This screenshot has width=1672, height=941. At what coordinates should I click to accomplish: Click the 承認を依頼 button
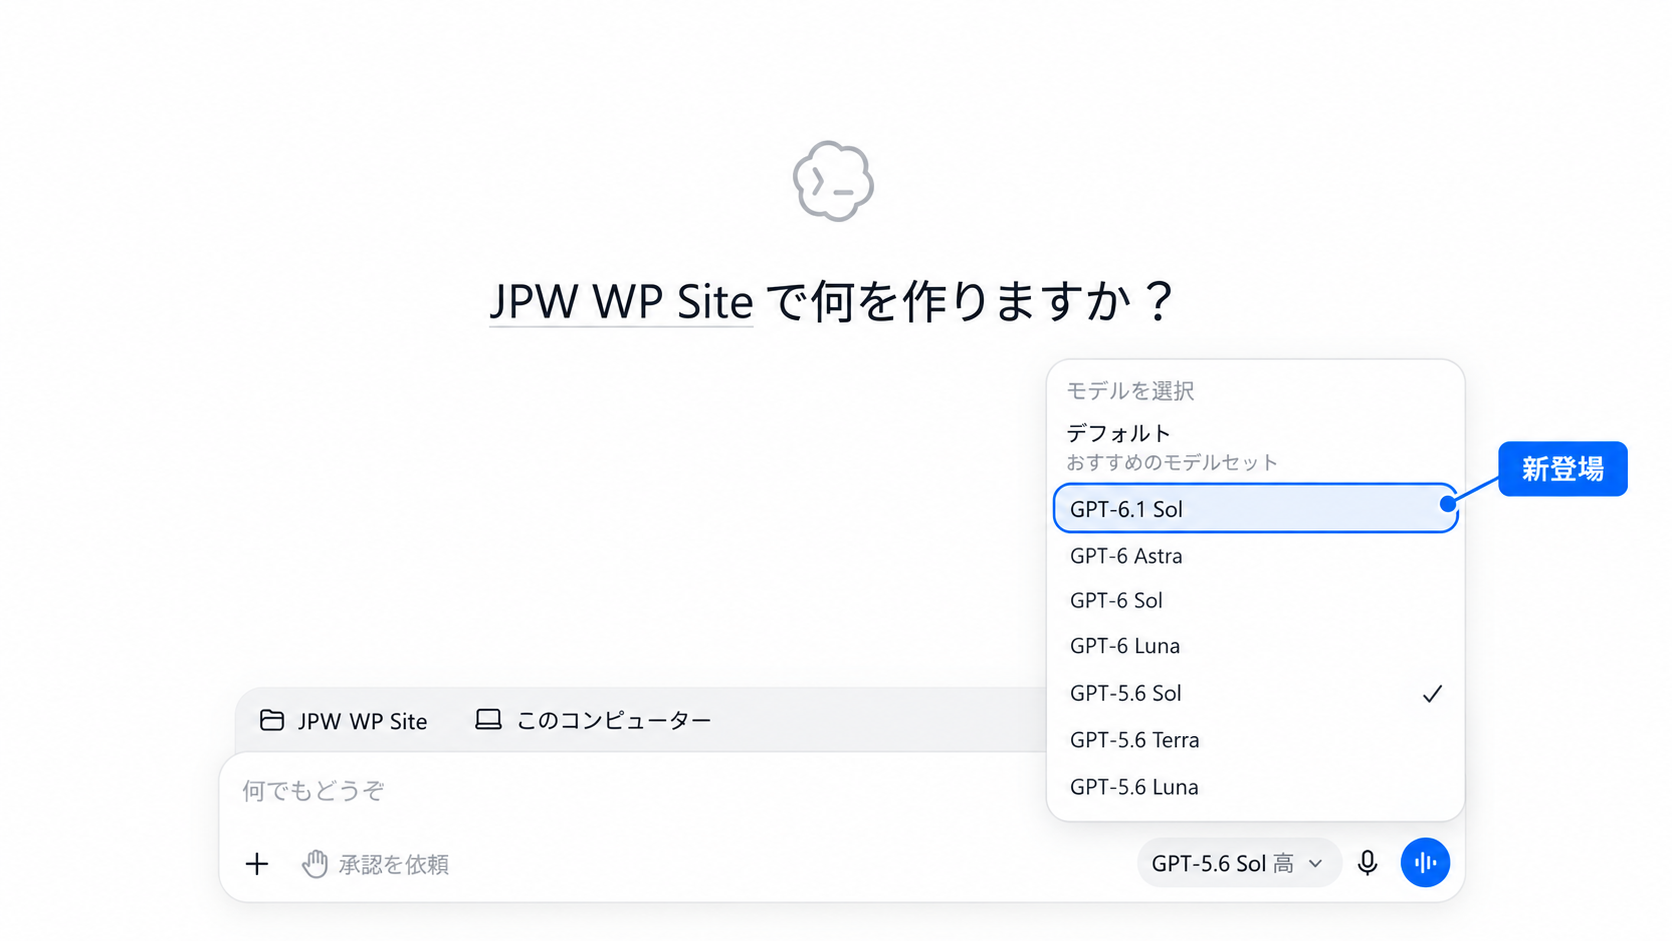click(375, 863)
